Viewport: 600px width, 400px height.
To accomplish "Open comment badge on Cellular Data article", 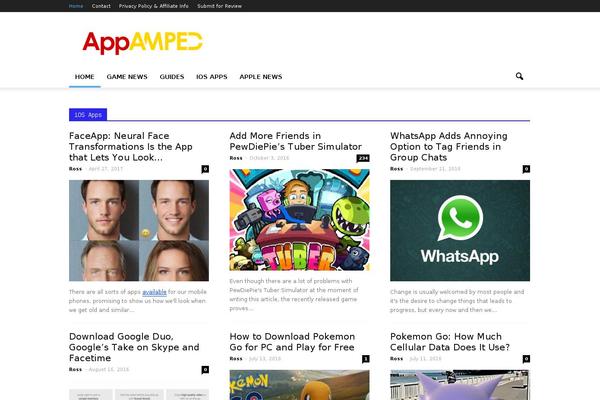I will pyautogui.click(x=526, y=359).
